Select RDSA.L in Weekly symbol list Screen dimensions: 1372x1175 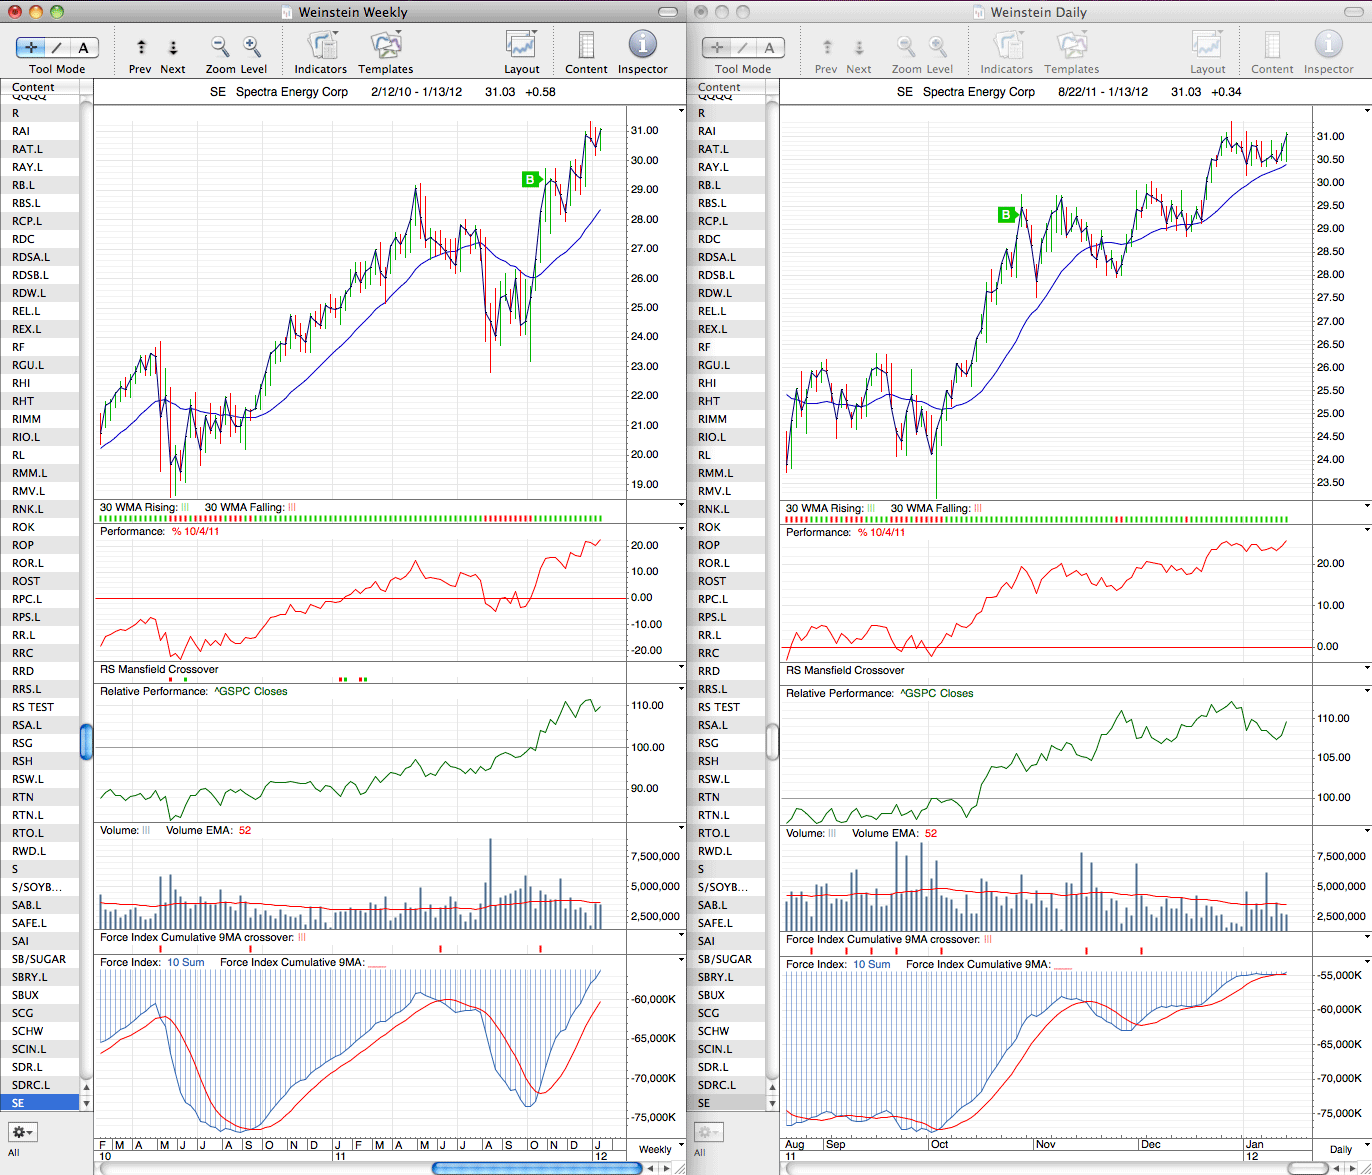40,257
